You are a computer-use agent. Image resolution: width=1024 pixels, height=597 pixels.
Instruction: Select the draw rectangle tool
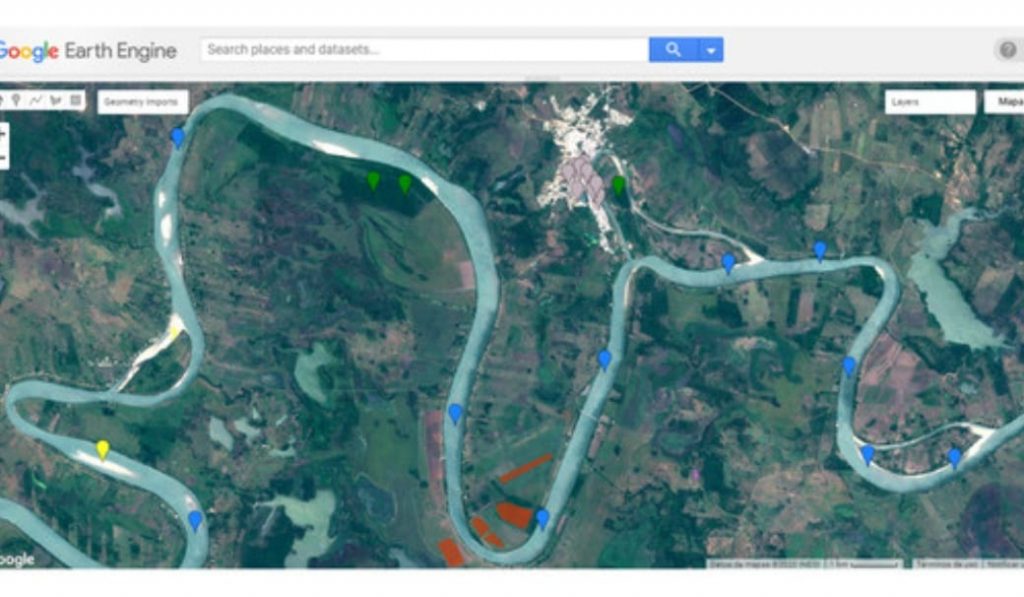76,101
